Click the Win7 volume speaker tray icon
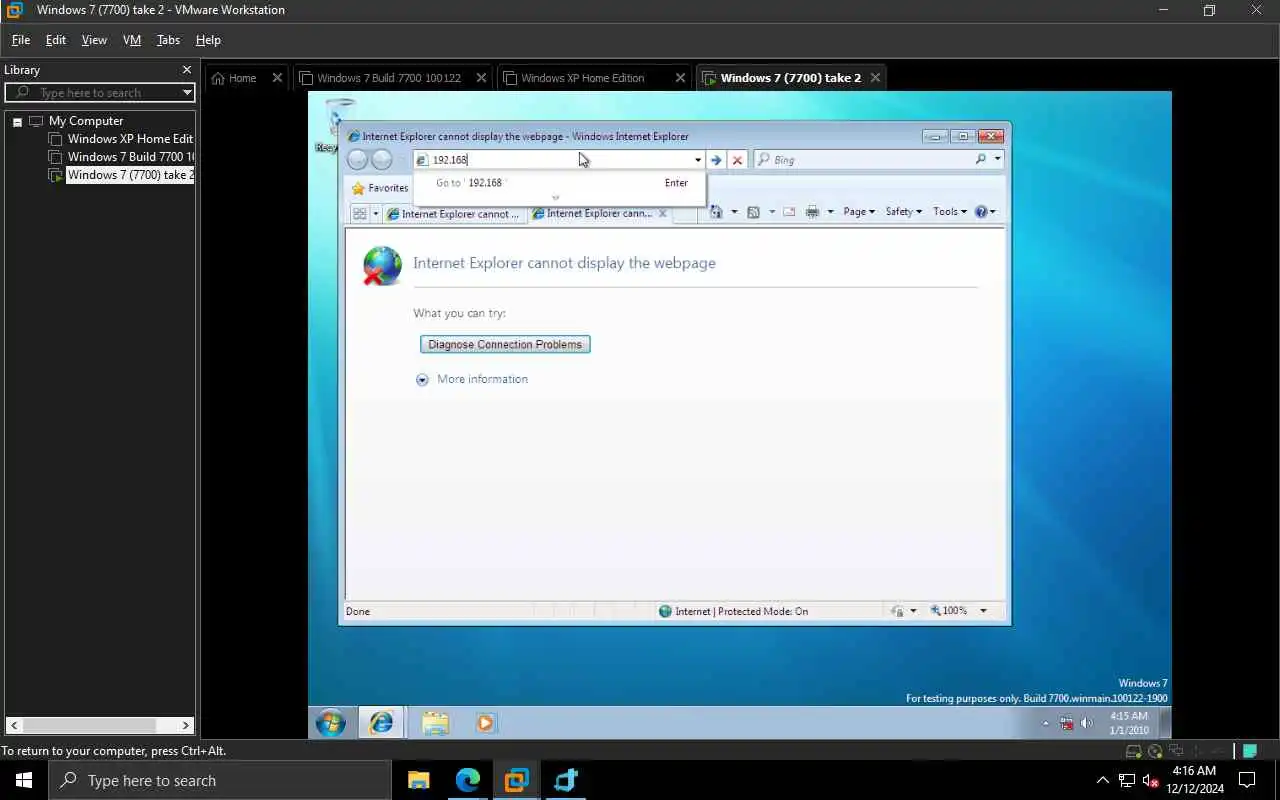Image resolution: width=1280 pixels, height=800 pixels. coord(1087,723)
